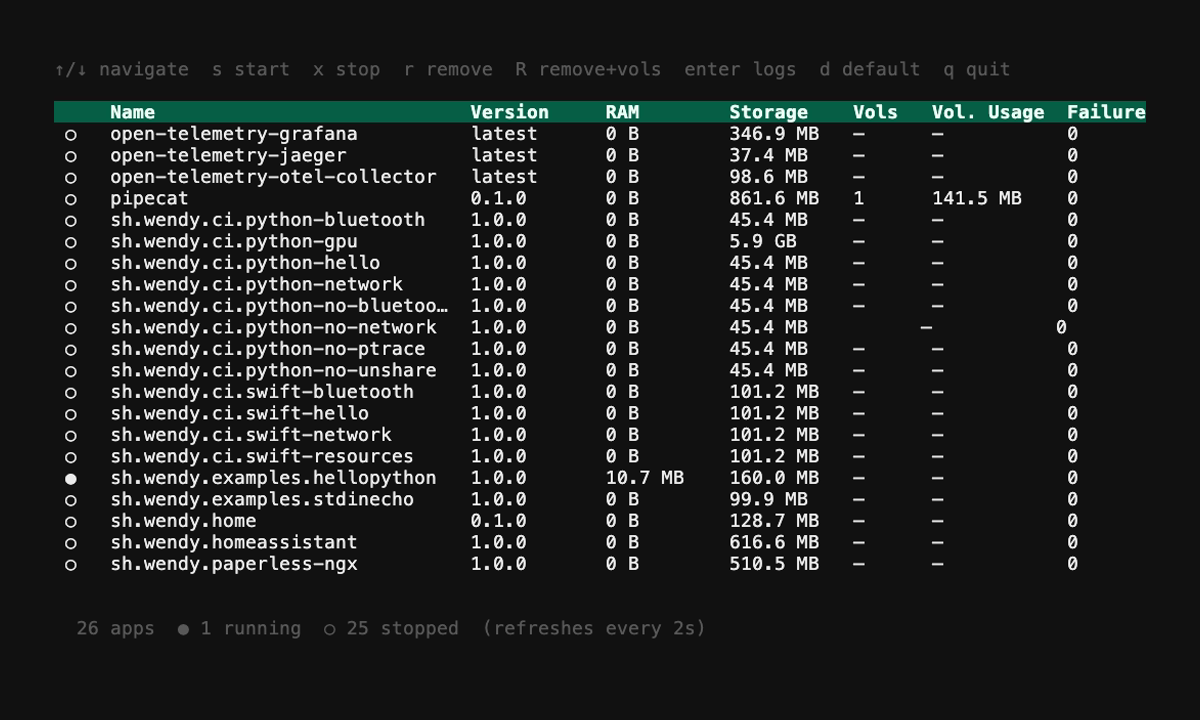Click status circle for sh.wendy.ci.swift-resources

[x=71, y=457]
